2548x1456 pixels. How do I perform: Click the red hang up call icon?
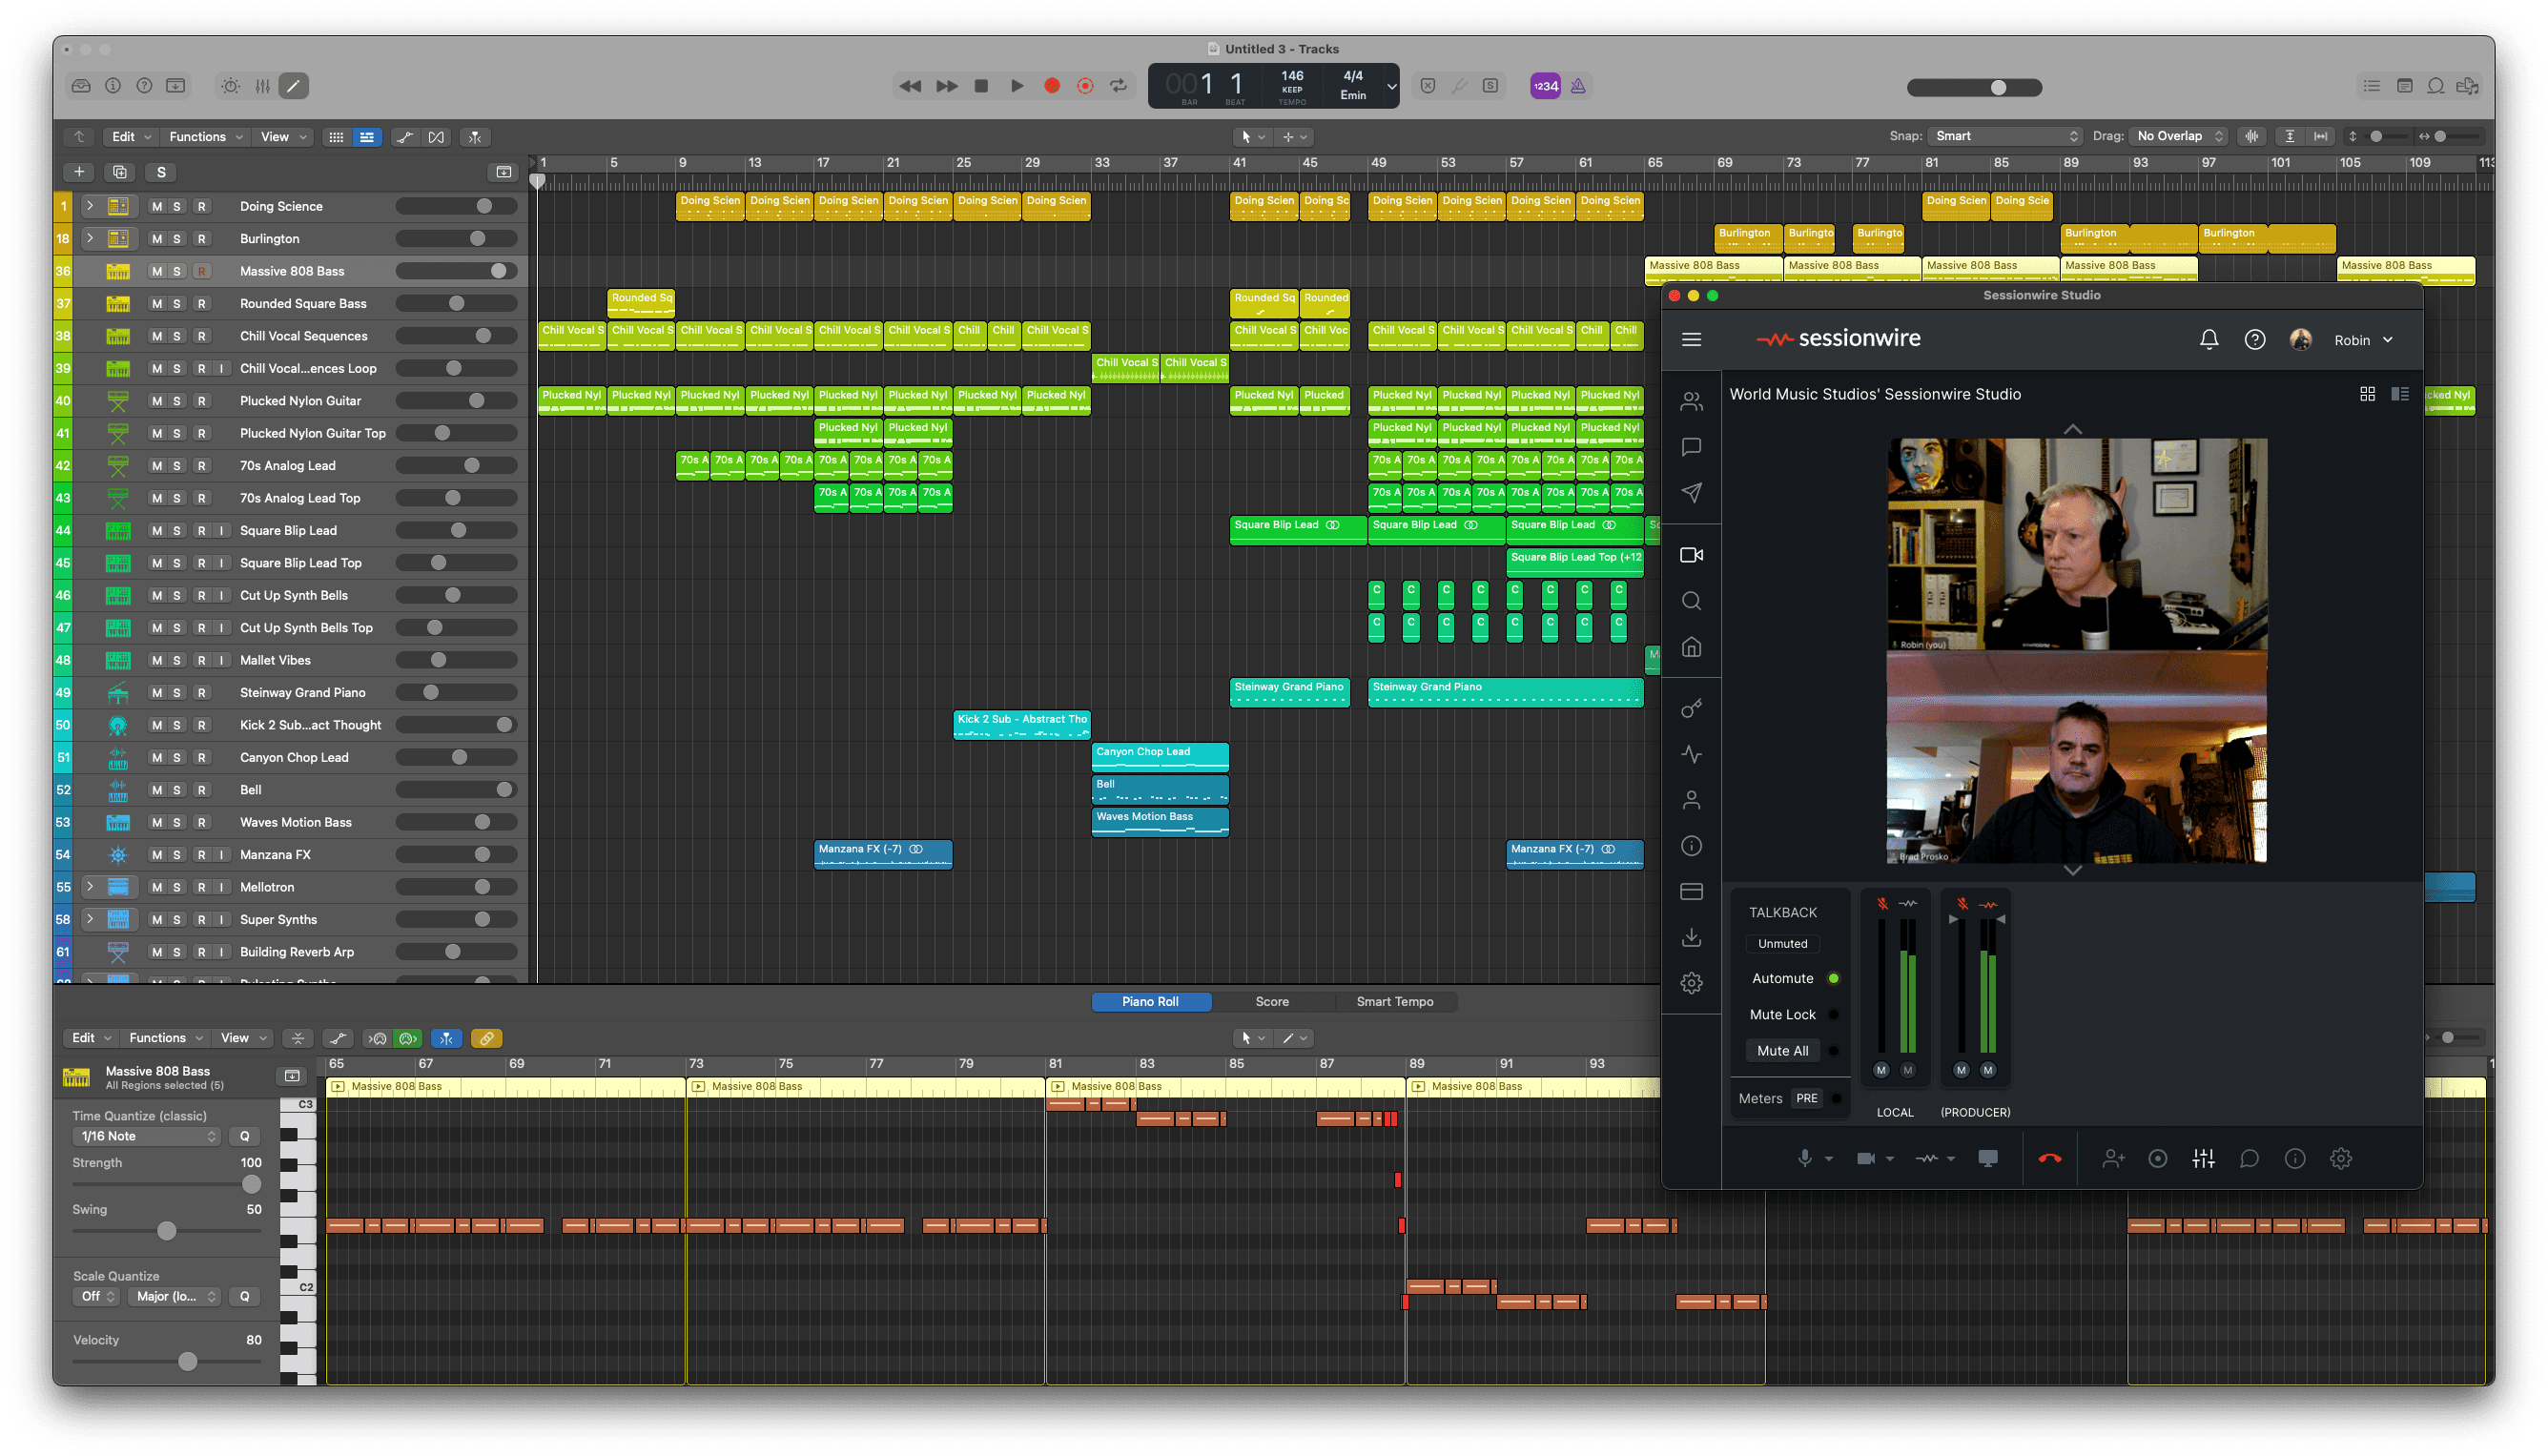2049,1159
